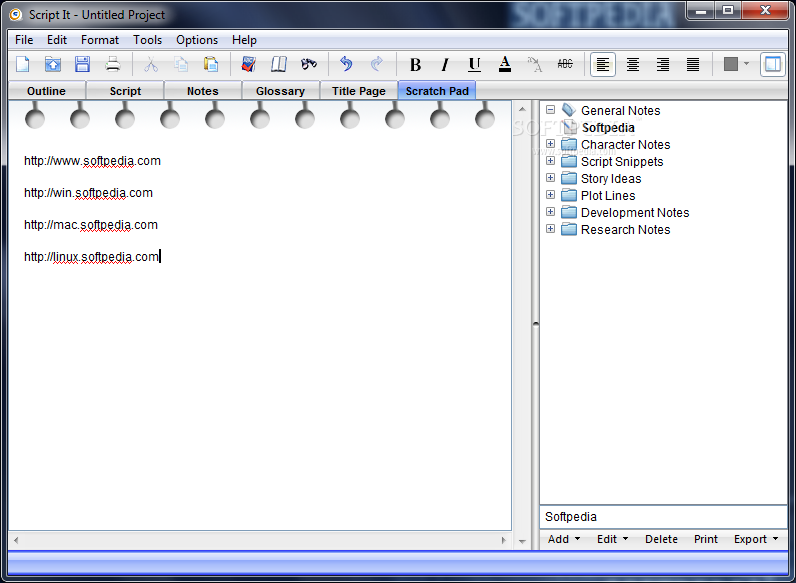Switch to the Glossary tab
The image size is (796, 583).
tap(280, 91)
